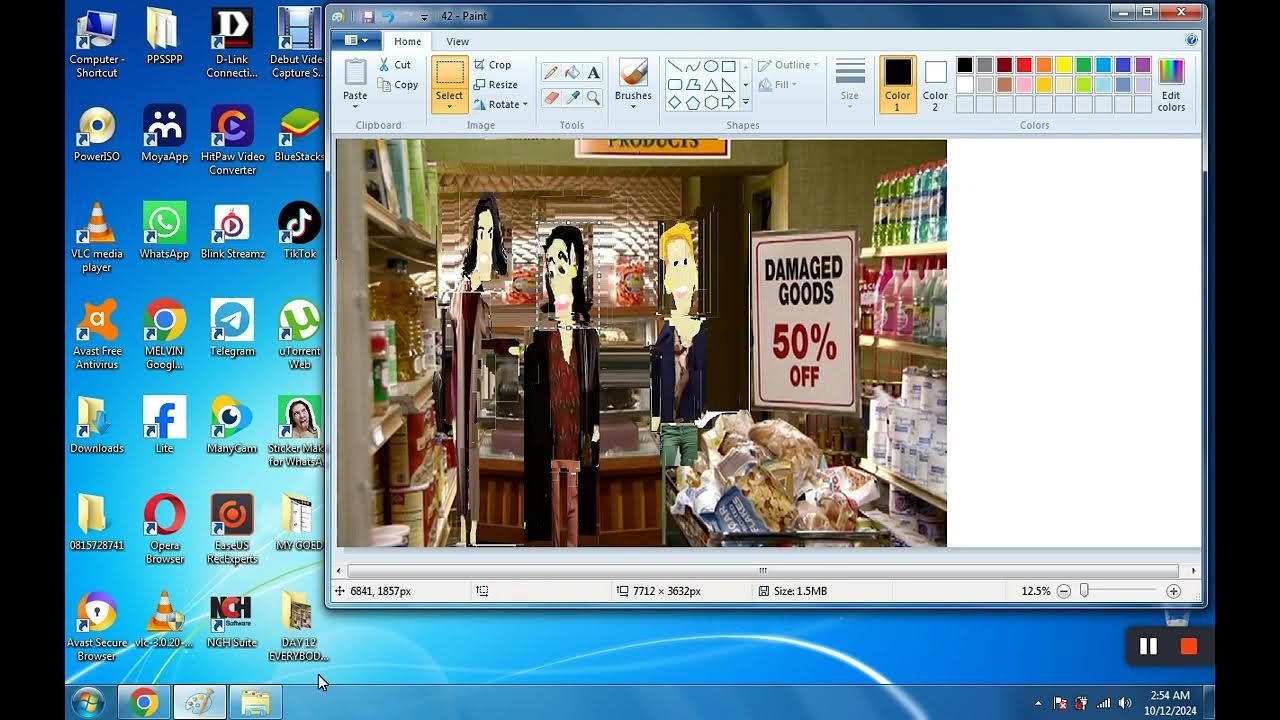Screen dimensions: 1280x720
Task: Click the Copy button in Clipboard group
Action: coord(398,85)
